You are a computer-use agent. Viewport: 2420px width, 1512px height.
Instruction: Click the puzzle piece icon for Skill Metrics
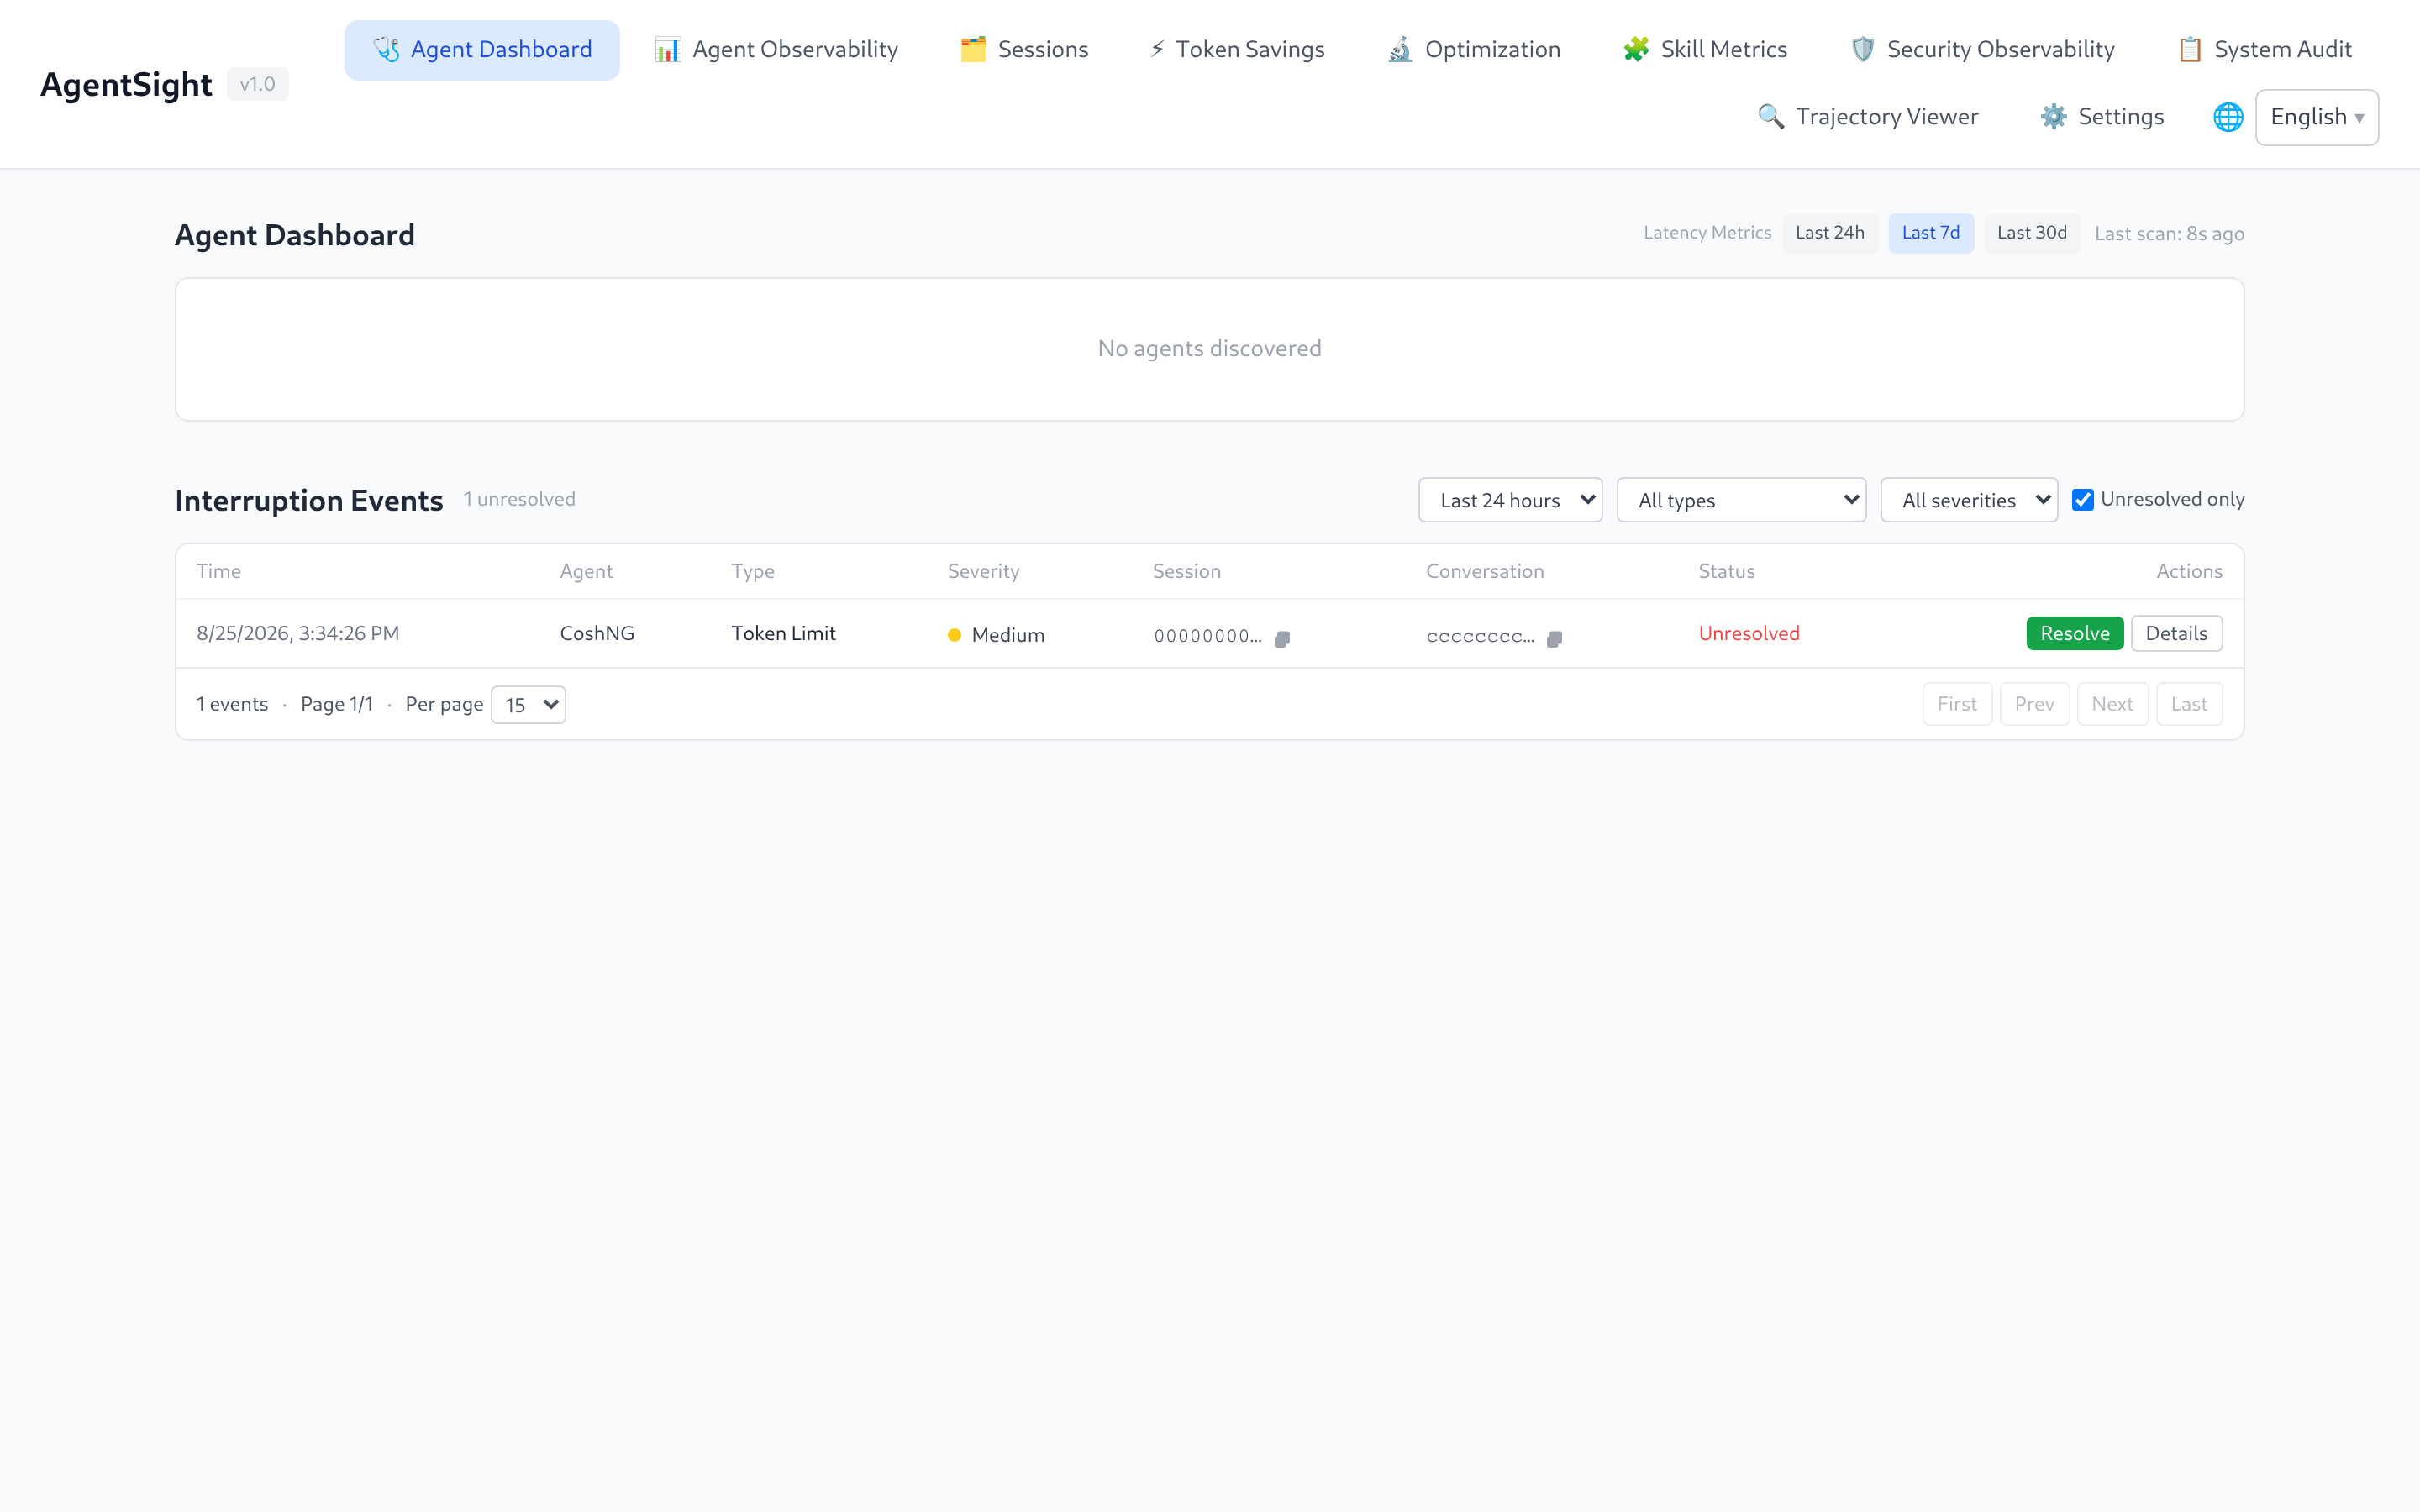pyautogui.click(x=1636, y=49)
